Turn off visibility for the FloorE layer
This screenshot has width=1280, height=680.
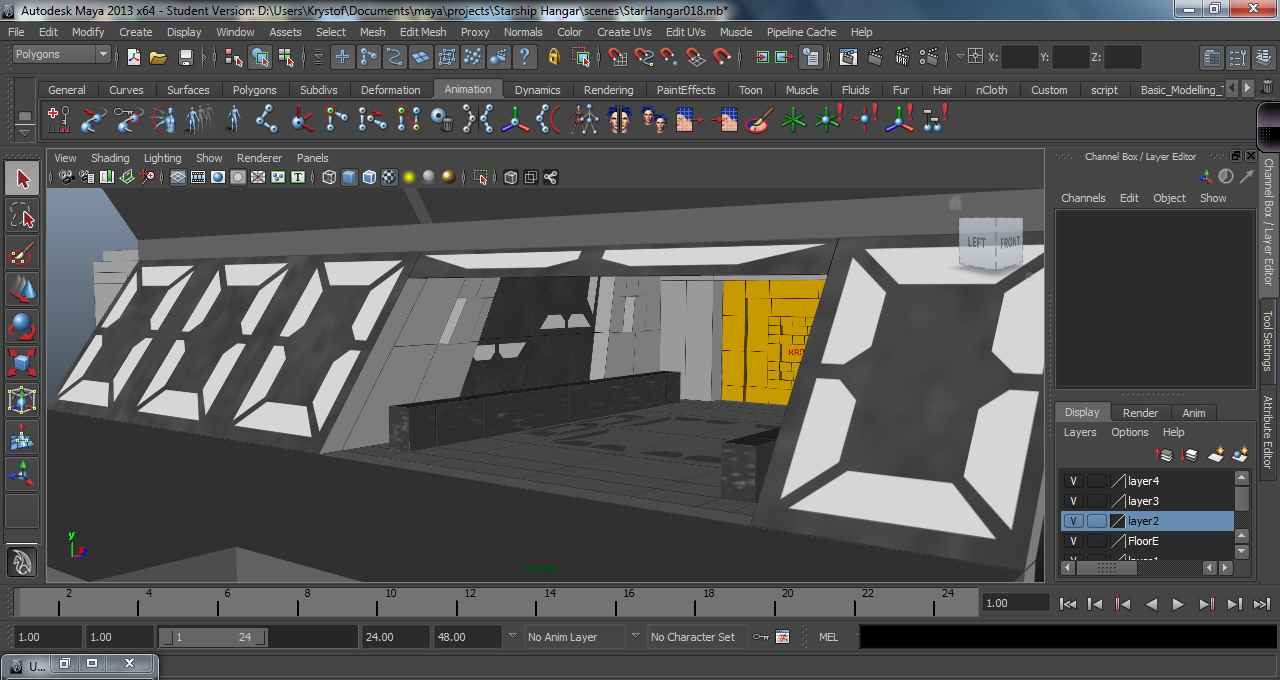click(1073, 541)
